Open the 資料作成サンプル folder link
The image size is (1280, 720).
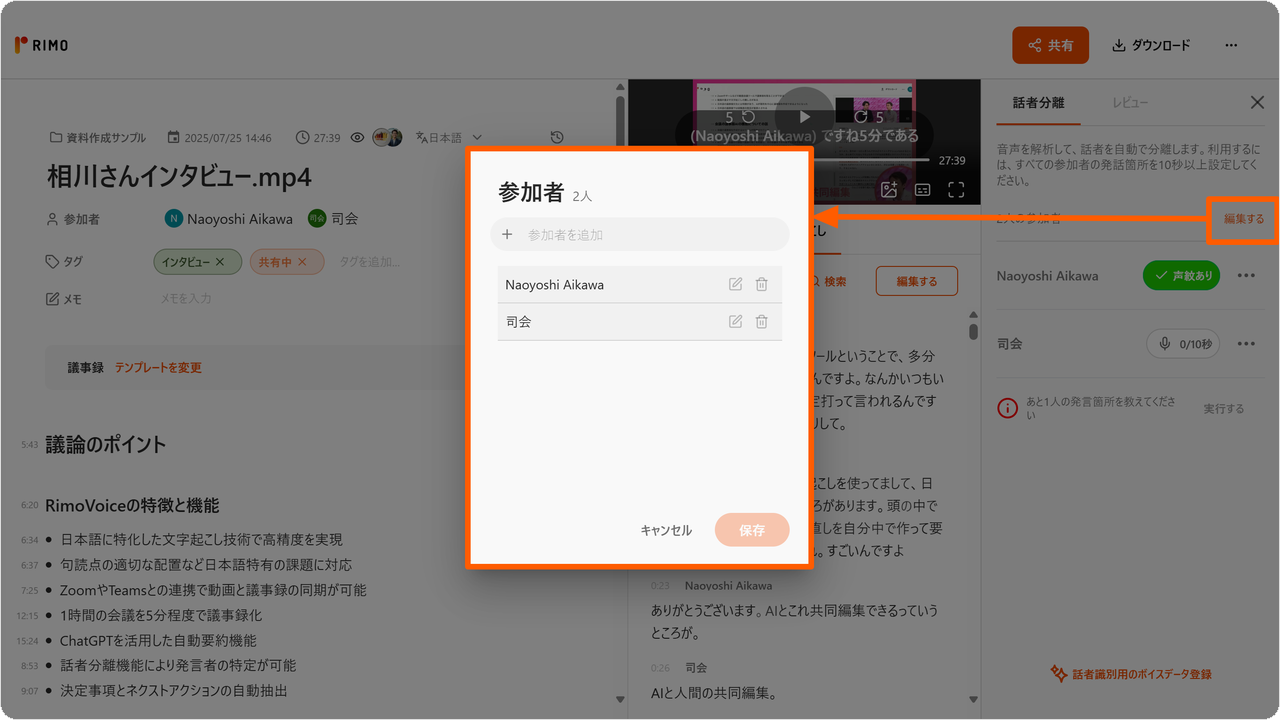(x=98, y=137)
